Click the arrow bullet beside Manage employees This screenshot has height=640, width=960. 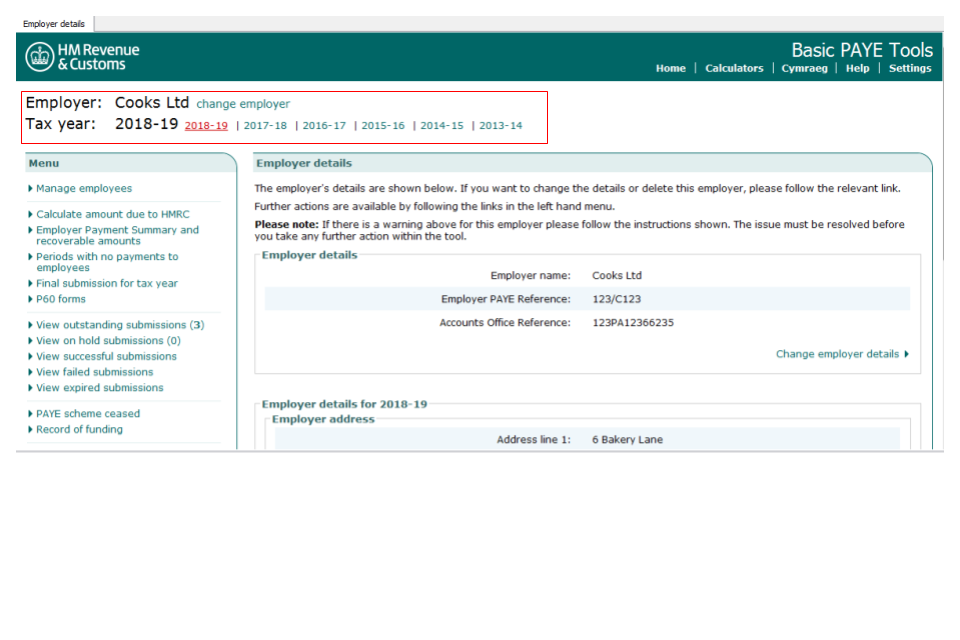click(x=30, y=189)
